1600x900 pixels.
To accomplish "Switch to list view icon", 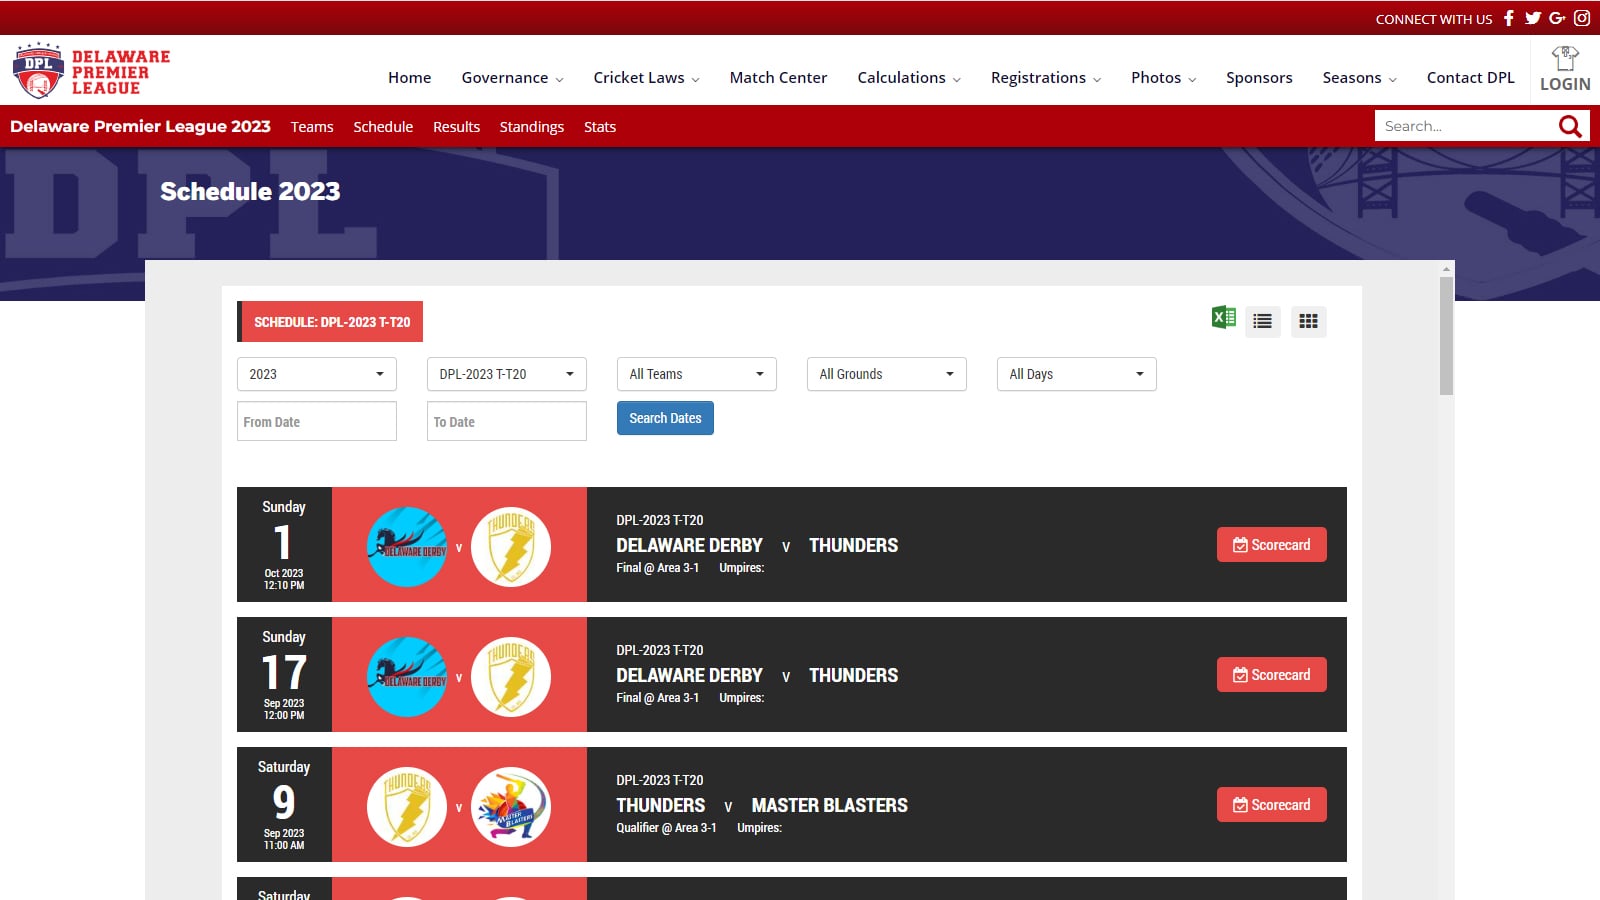I will click(1263, 321).
